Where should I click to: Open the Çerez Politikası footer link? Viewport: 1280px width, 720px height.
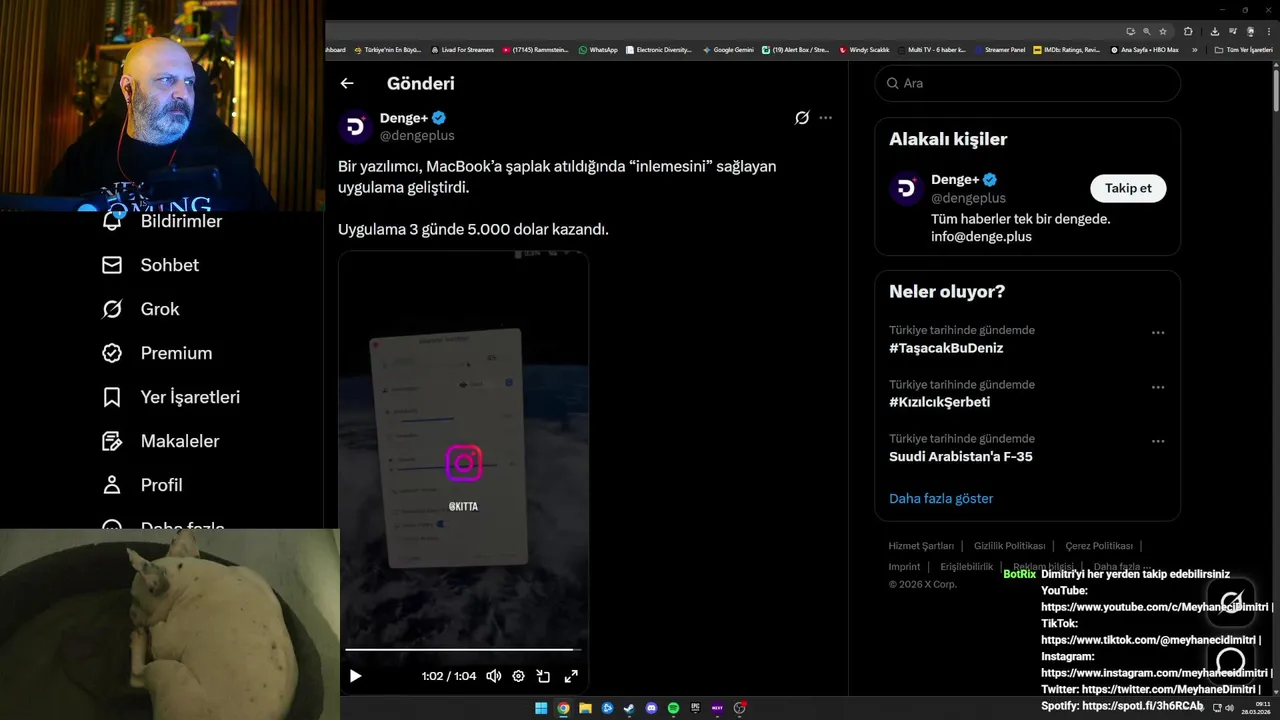pos(1099,546)
